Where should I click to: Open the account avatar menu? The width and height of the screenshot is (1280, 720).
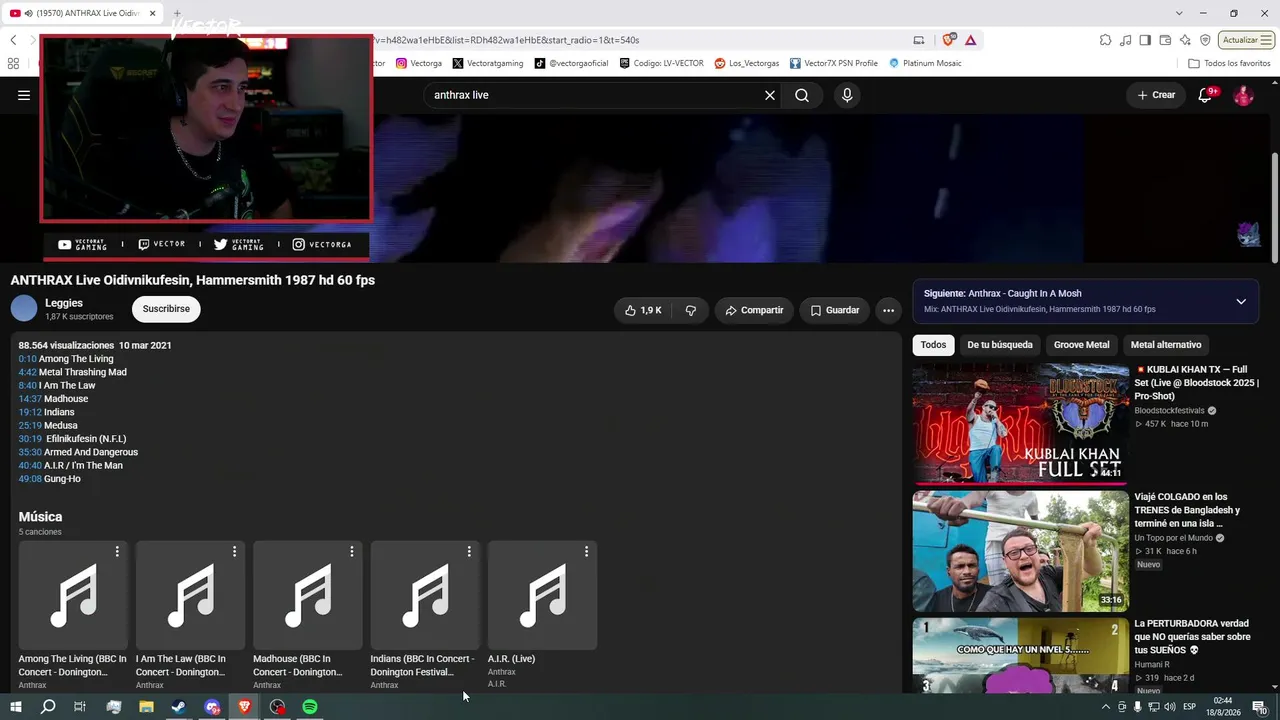point(1243,95)
